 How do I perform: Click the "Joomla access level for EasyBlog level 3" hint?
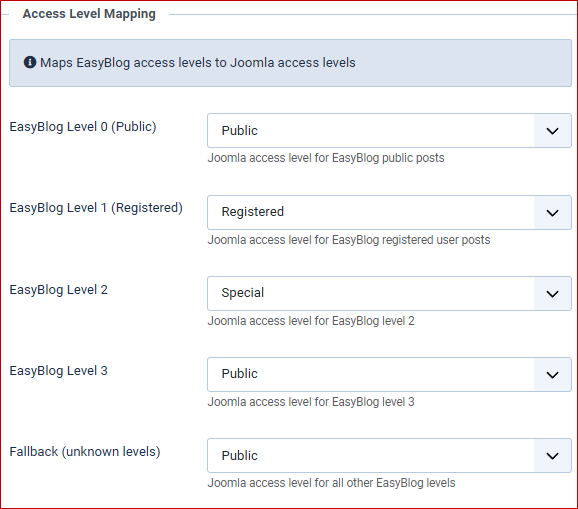click(x=311, y=402)
